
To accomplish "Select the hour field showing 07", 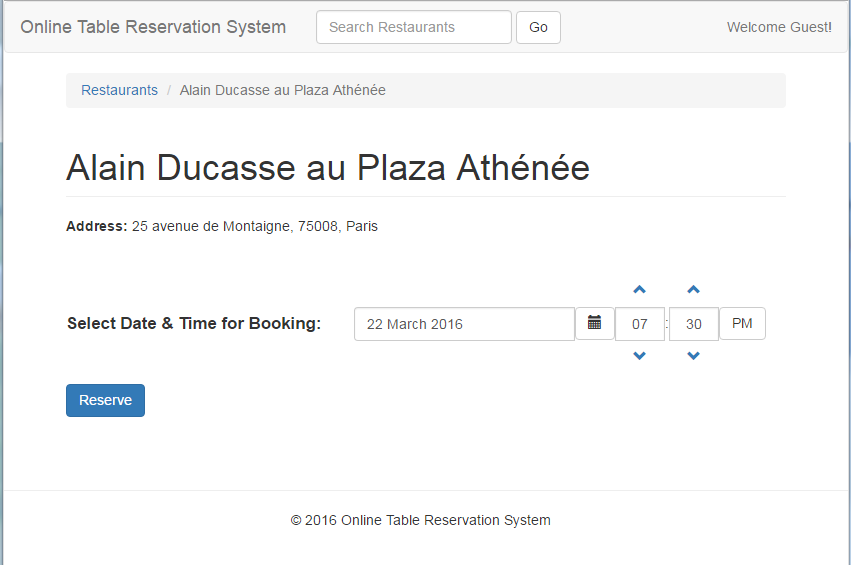I will pyautogui.click(x=639, y=324).
